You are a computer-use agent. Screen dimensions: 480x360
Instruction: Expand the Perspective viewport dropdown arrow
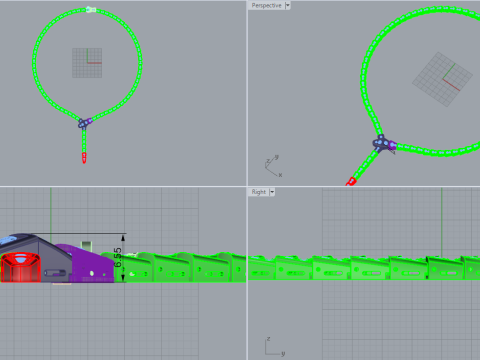click(288, 5)
